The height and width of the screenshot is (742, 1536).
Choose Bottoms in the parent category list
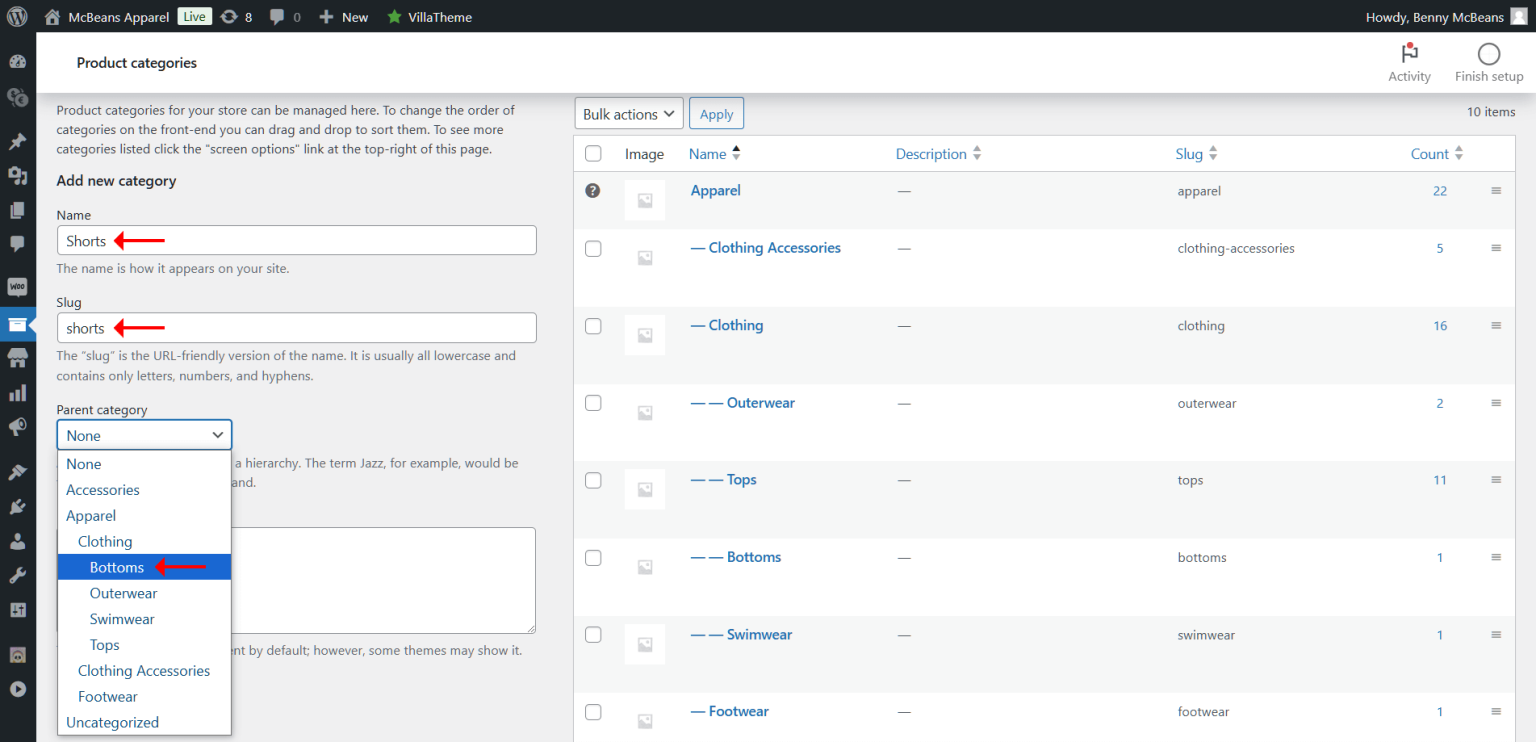click(x=144, y=567)
